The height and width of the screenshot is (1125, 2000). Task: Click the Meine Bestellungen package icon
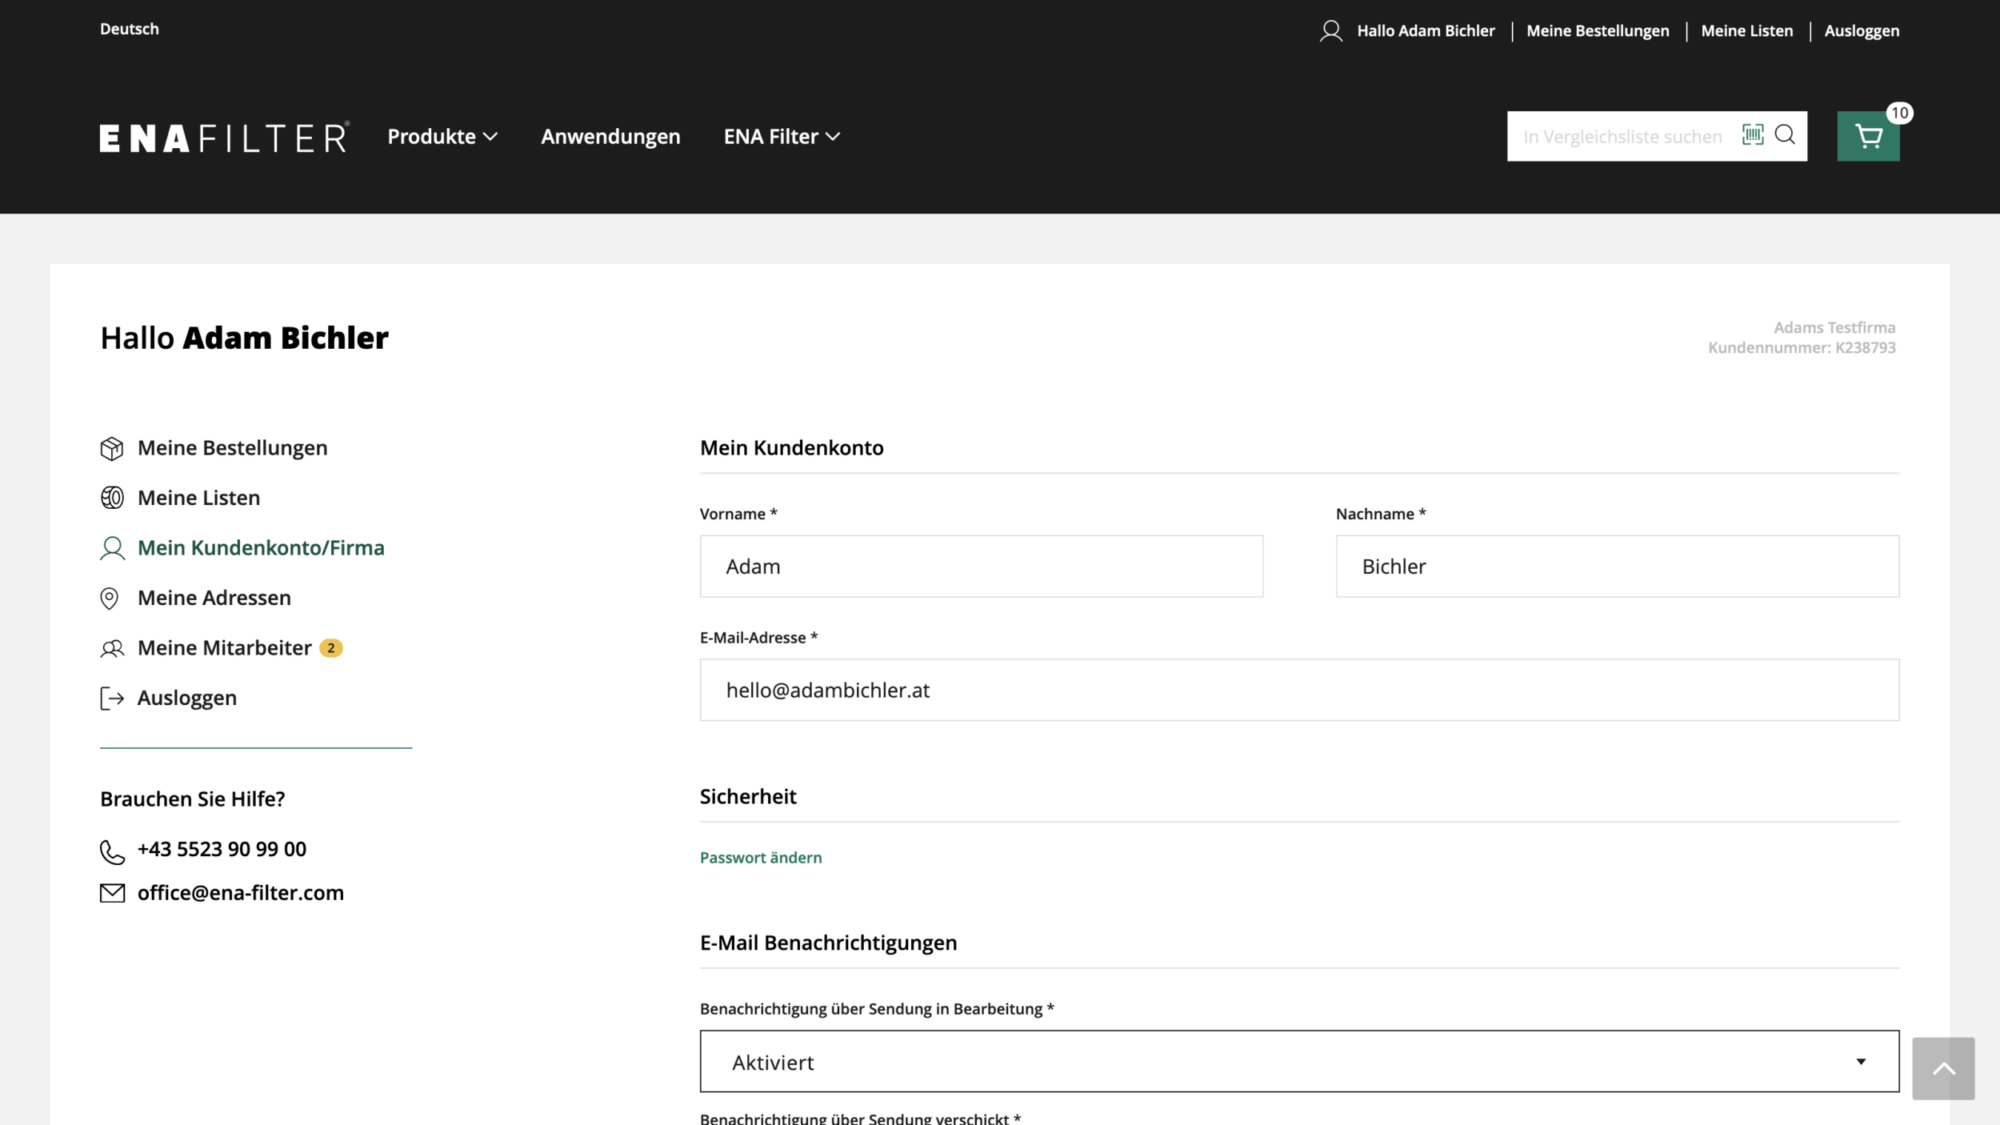(112, 448)
